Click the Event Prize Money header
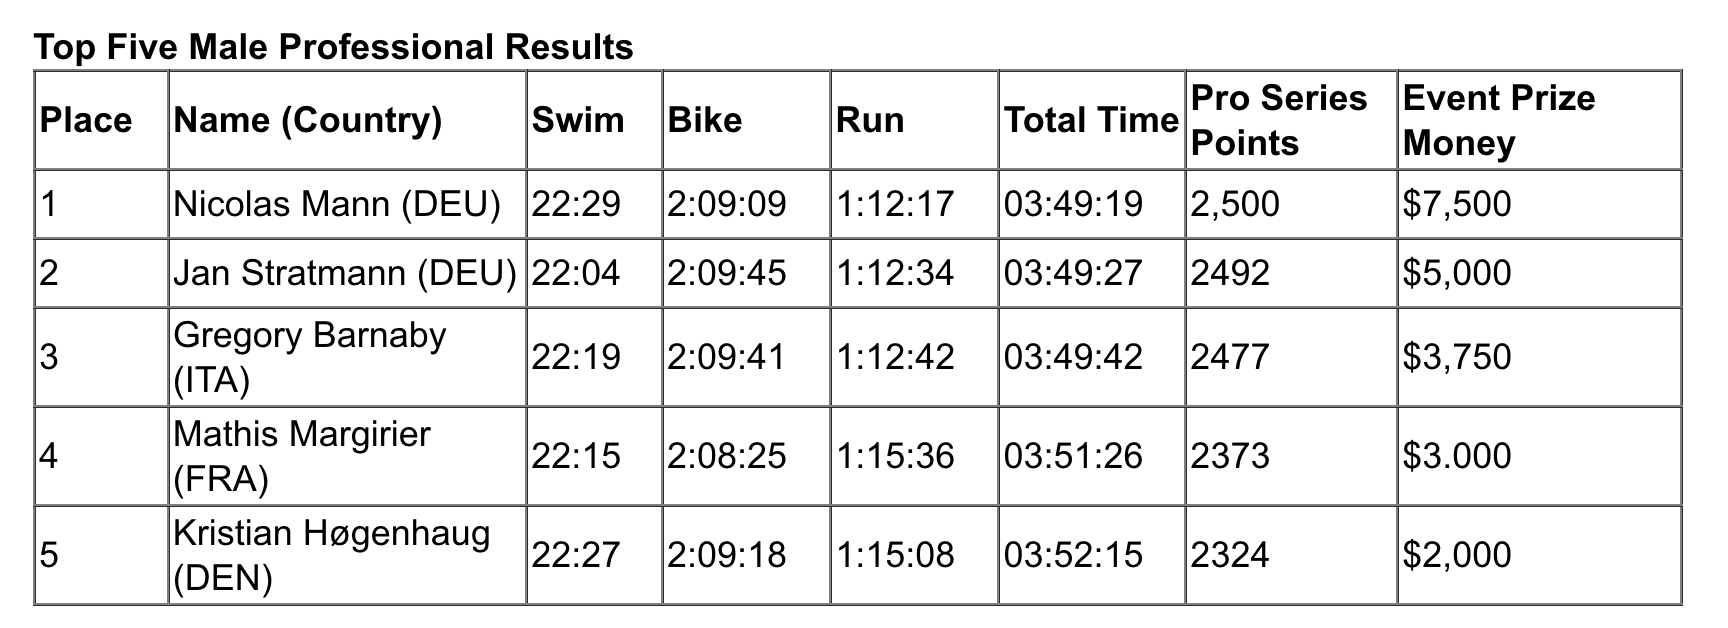 point(1538,120)
